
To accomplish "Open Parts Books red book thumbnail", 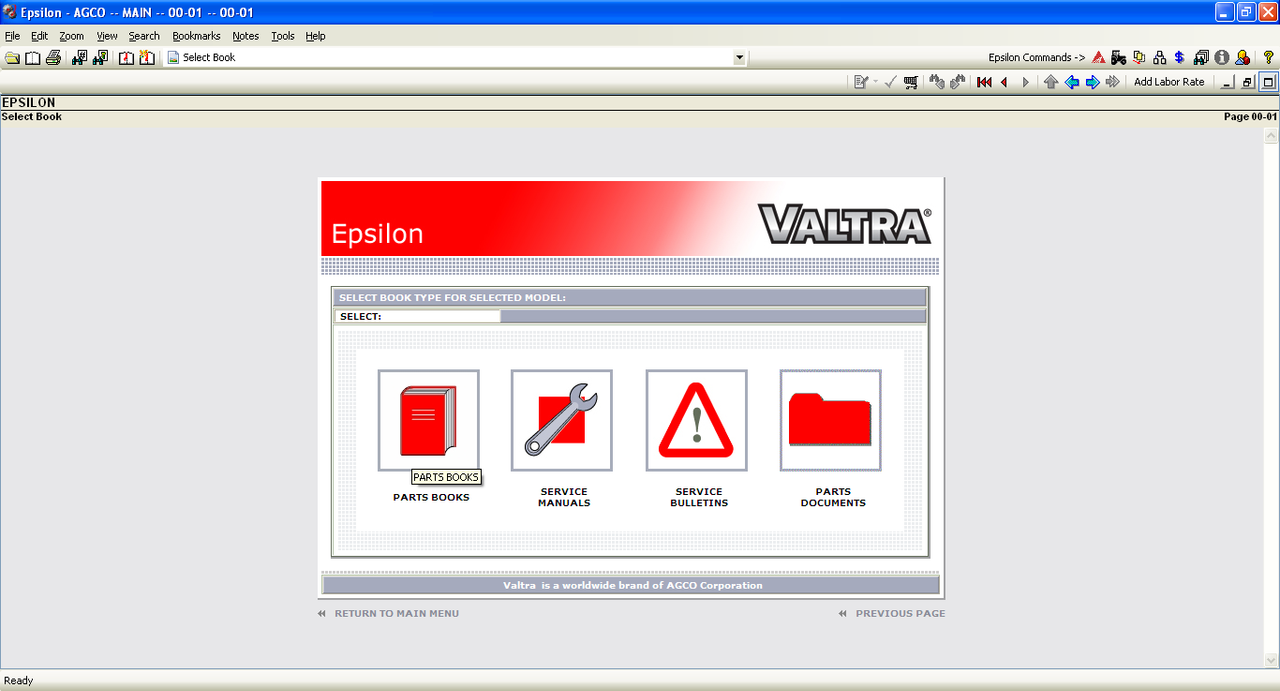I will 428,420.
